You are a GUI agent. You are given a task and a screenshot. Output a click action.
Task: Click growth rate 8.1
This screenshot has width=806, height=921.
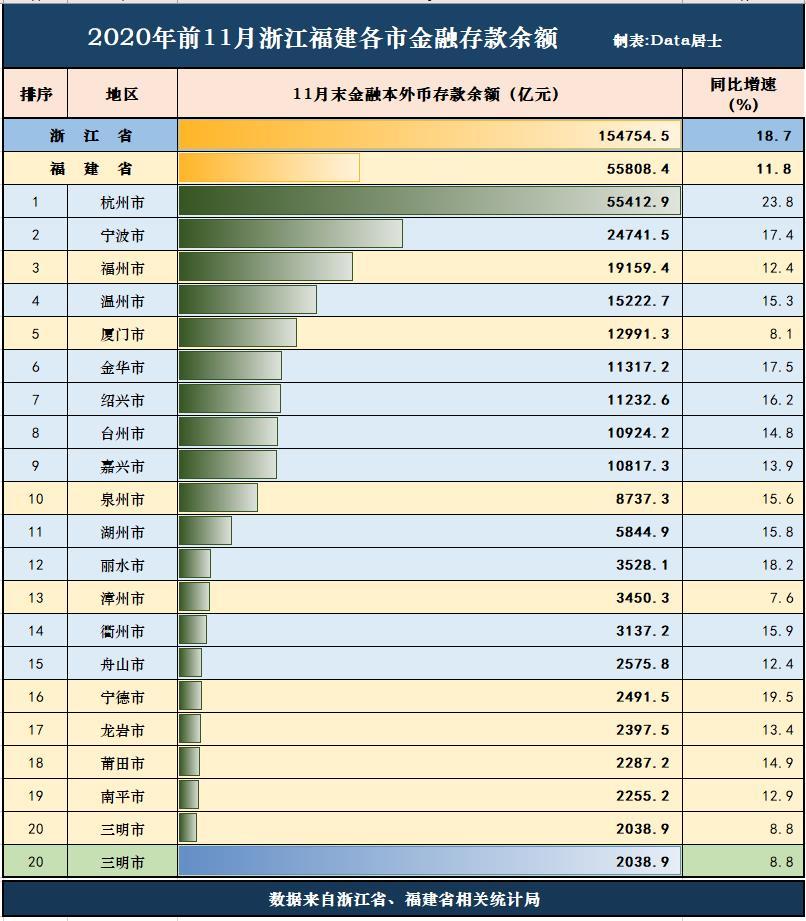(x=781, y=334)
